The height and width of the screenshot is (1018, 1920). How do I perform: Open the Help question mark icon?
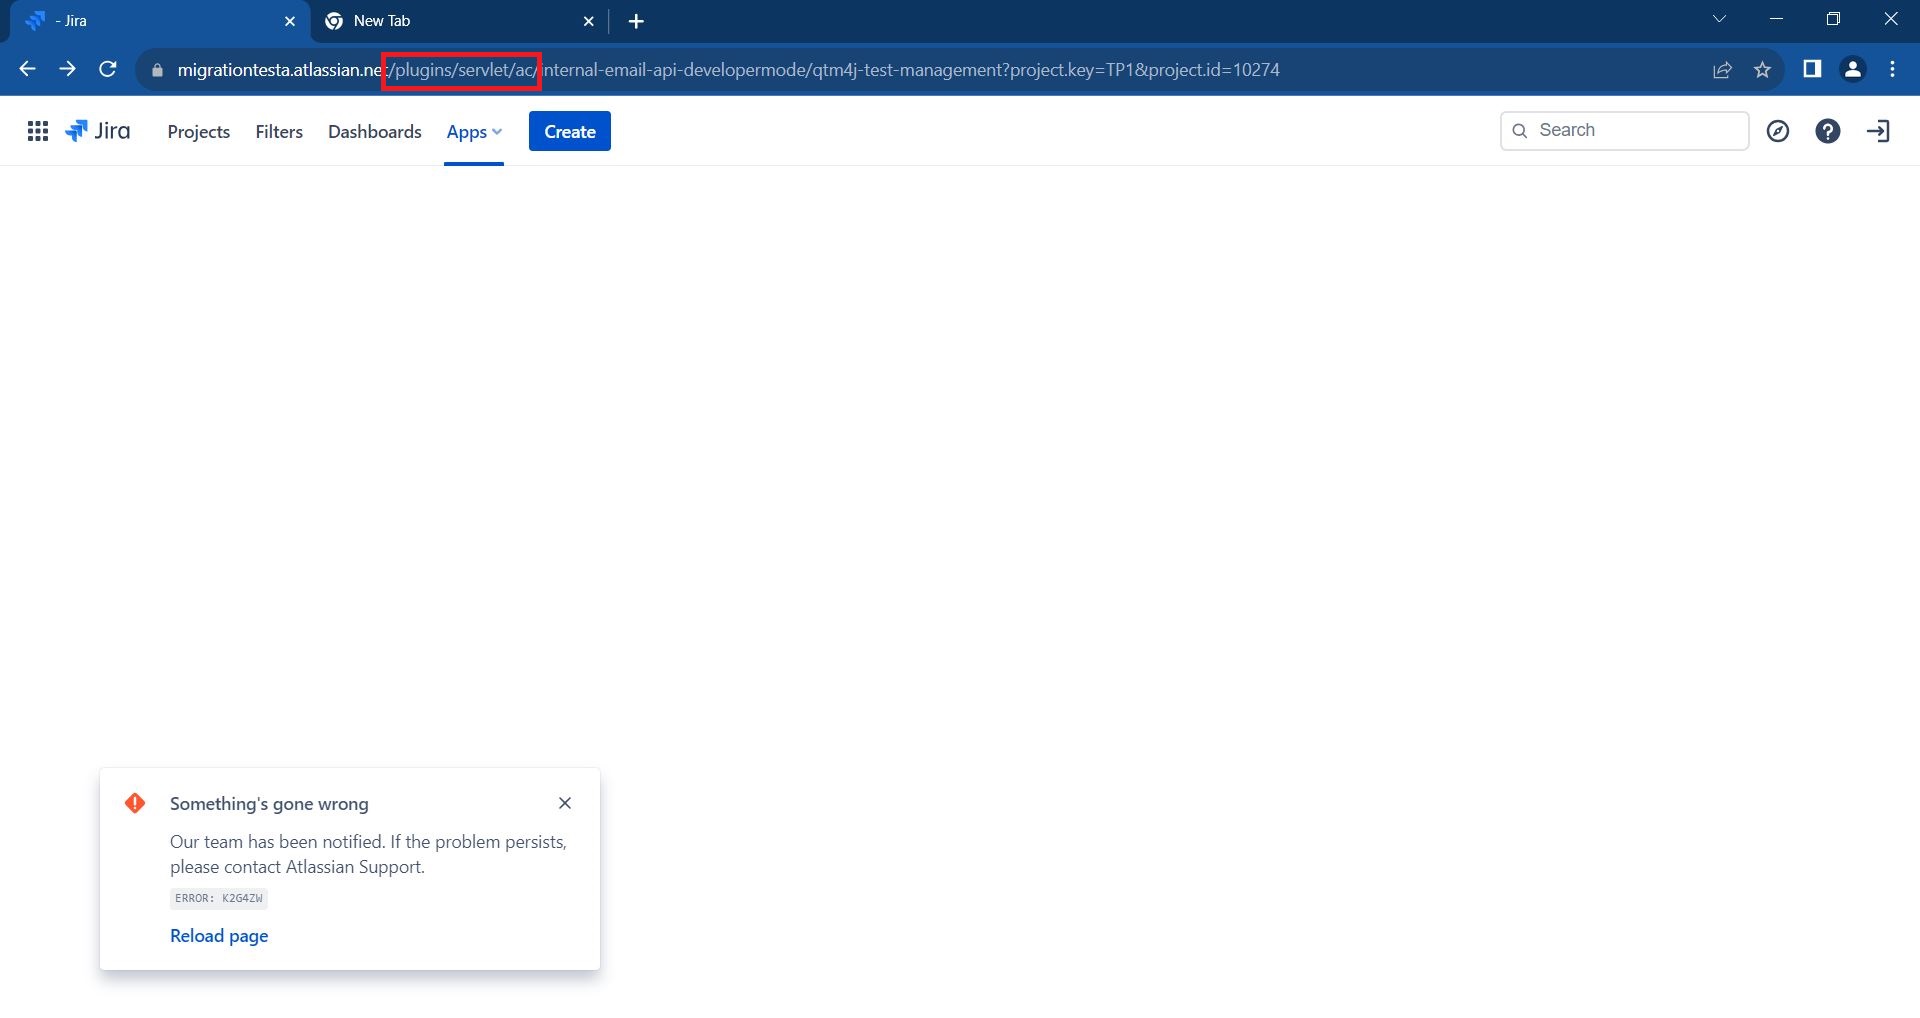(x=1828, y=131)
